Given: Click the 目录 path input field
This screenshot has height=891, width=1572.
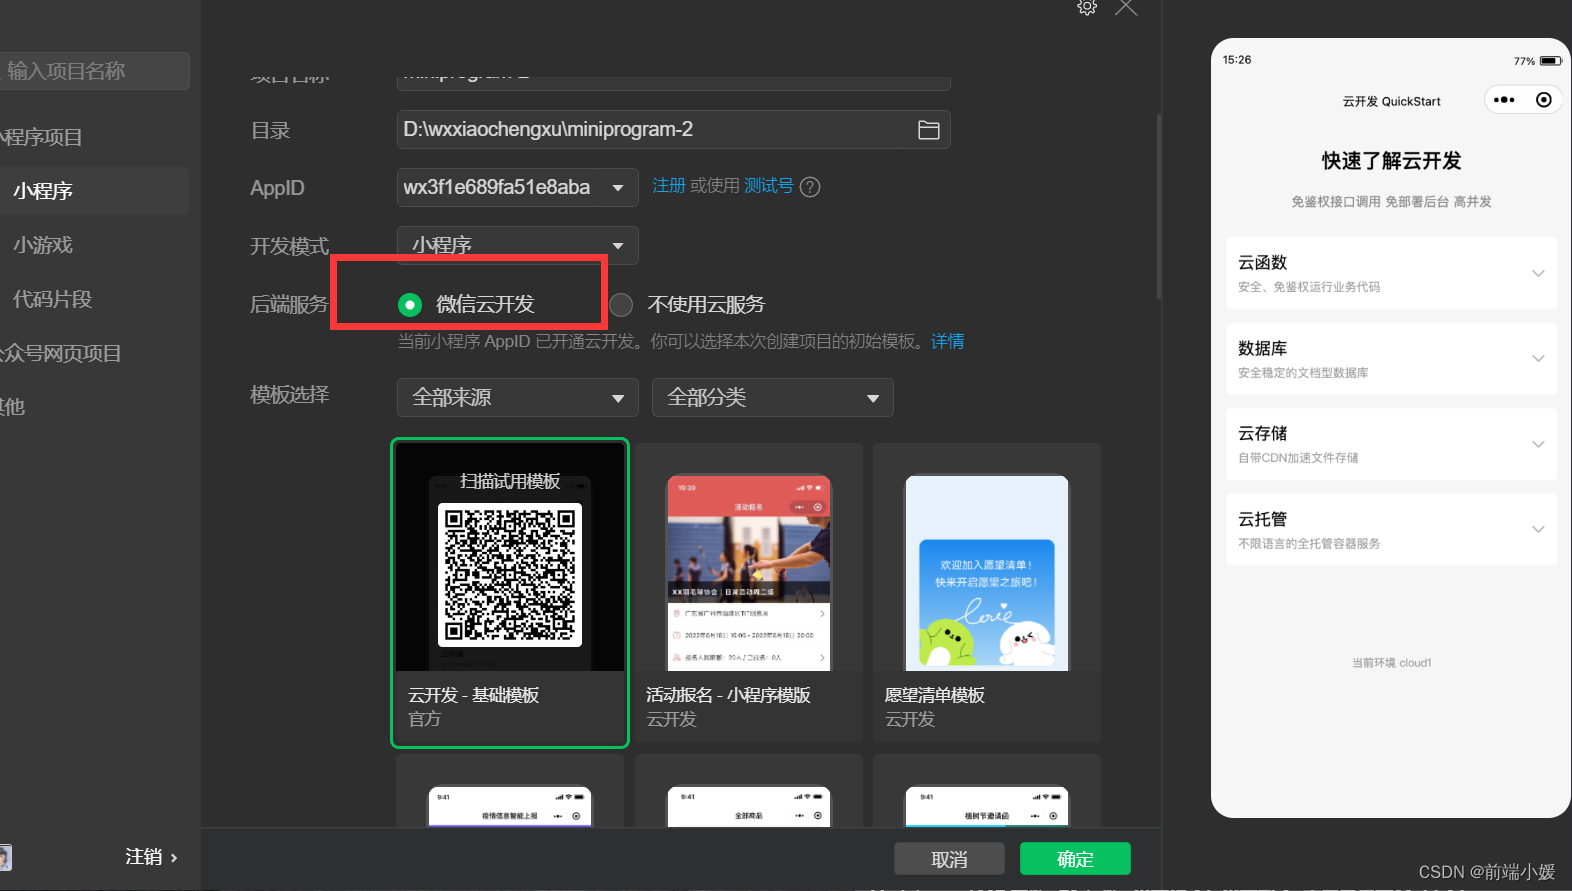Looking at the screenshot, I should 673,130.
